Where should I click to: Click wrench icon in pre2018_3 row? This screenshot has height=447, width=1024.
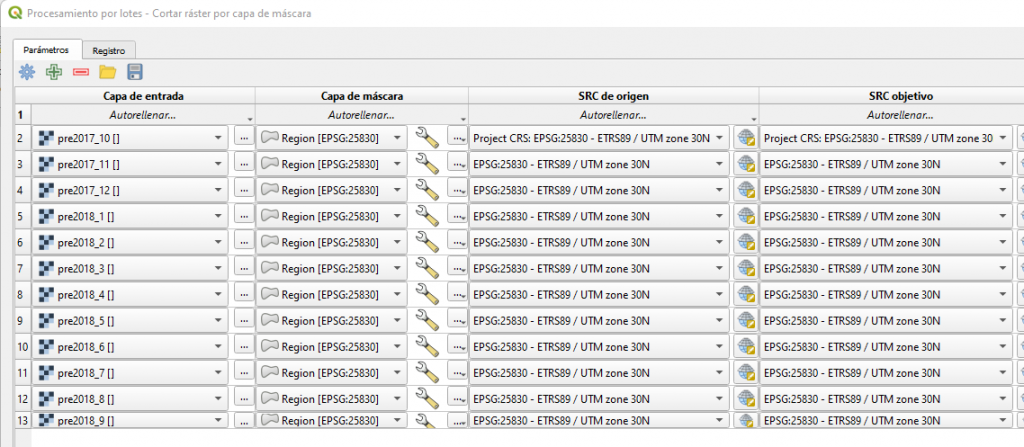[x=427, y=267]
